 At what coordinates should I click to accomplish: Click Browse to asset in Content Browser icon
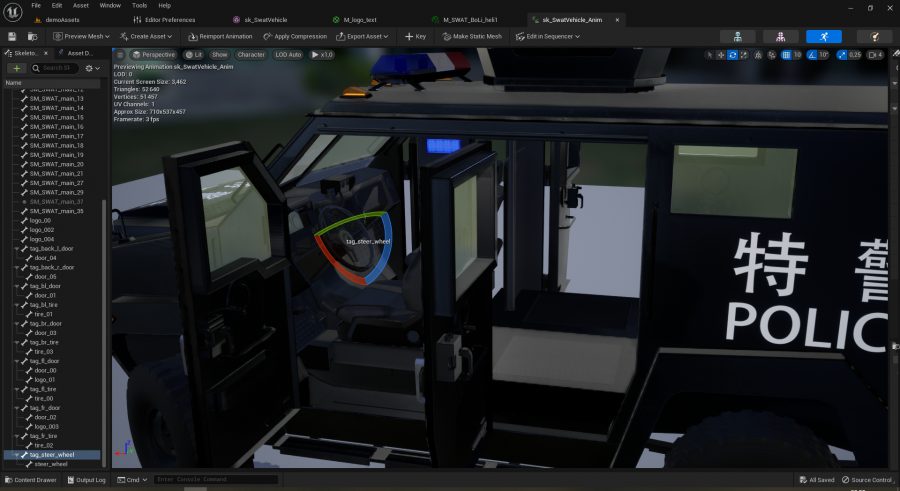coord(33,36)
